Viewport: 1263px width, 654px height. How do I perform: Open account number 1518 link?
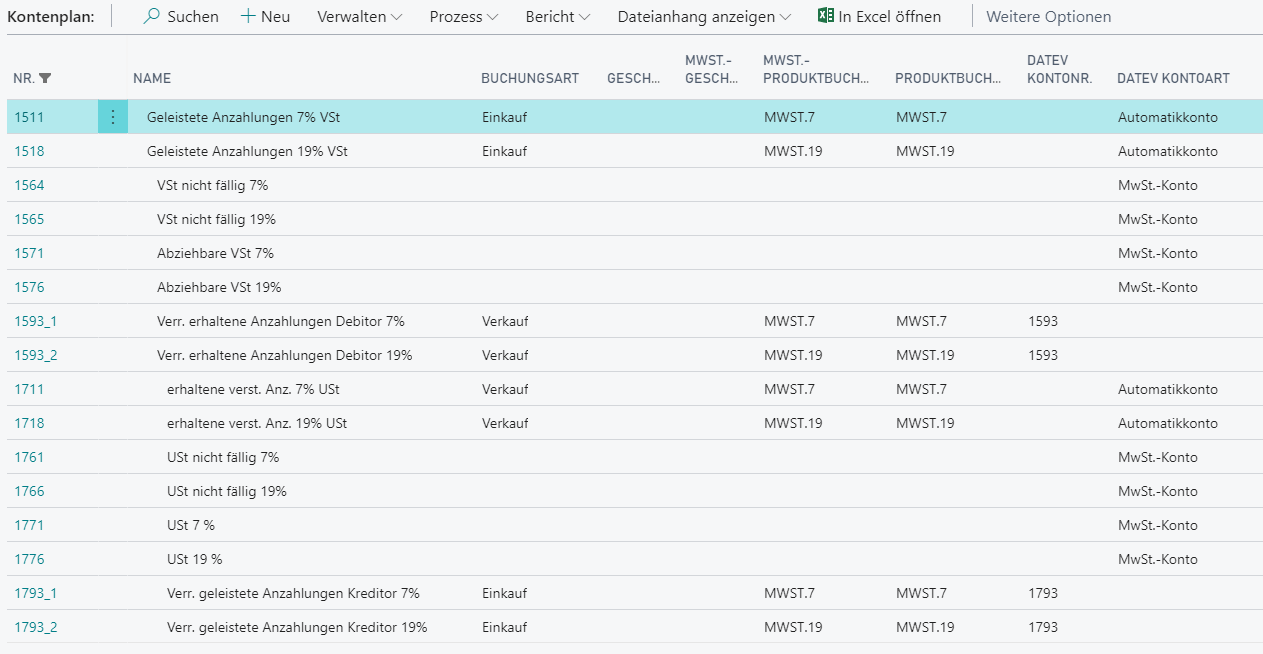tap(29, 151)
